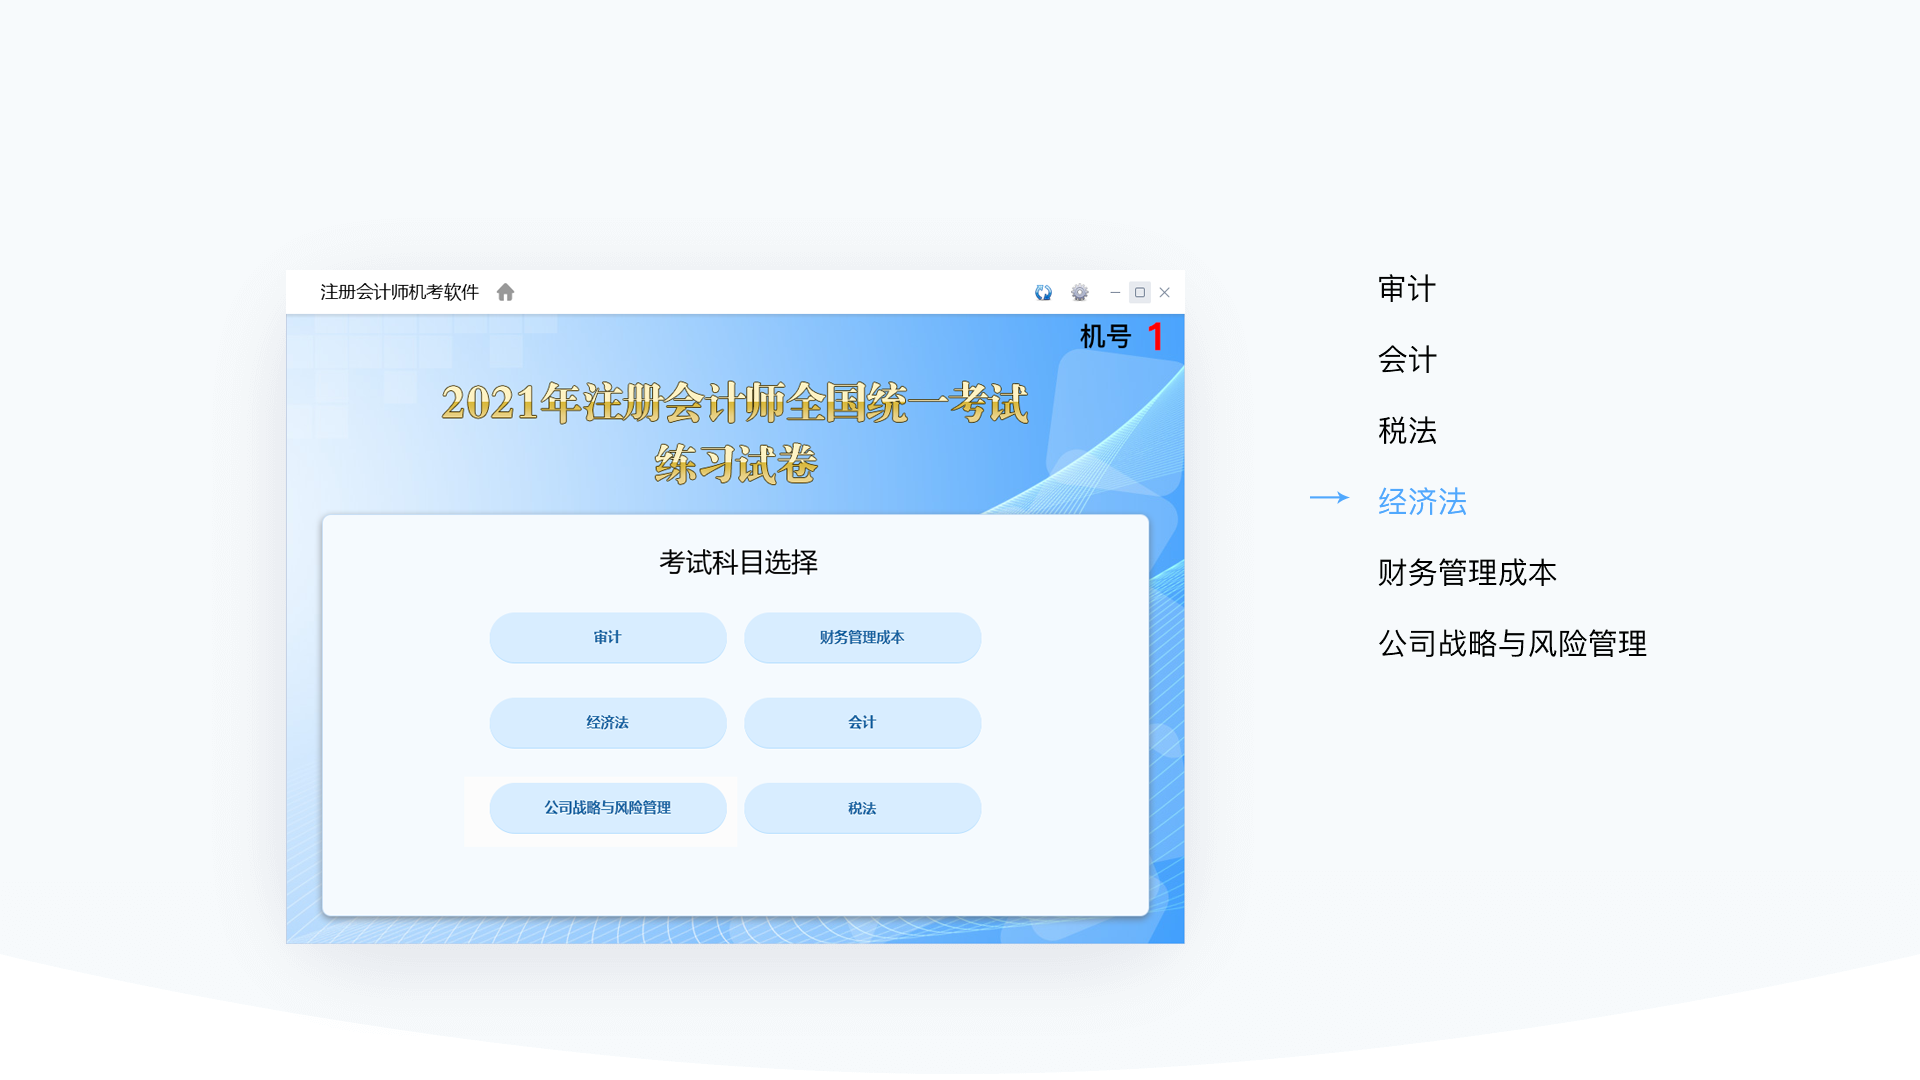Screen dimensions: 1920x1080
Task: Pick the 公司战略与风险管理 subject button
Action: [x=607, y=807]
